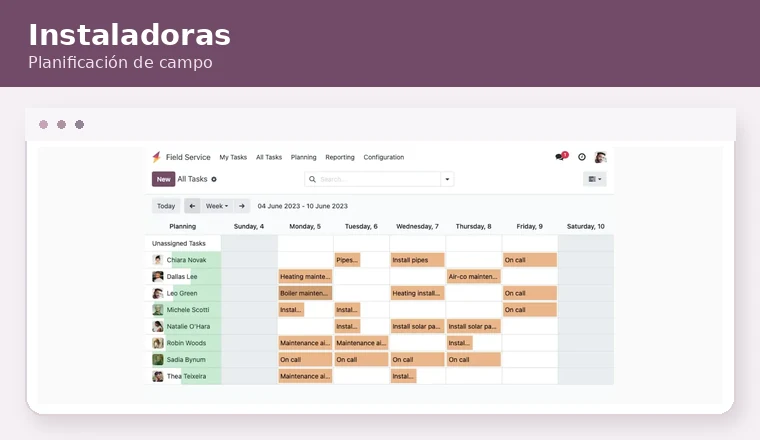The height and width of the screenshot is (440, 760).
Task: Click the gear icon next to All Tasks
Action: (x=214, y=179)
